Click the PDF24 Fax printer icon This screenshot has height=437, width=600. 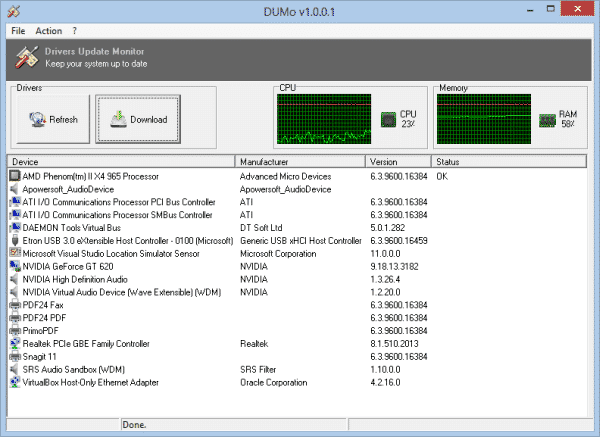pyautogui.click(x=14, y=305)
